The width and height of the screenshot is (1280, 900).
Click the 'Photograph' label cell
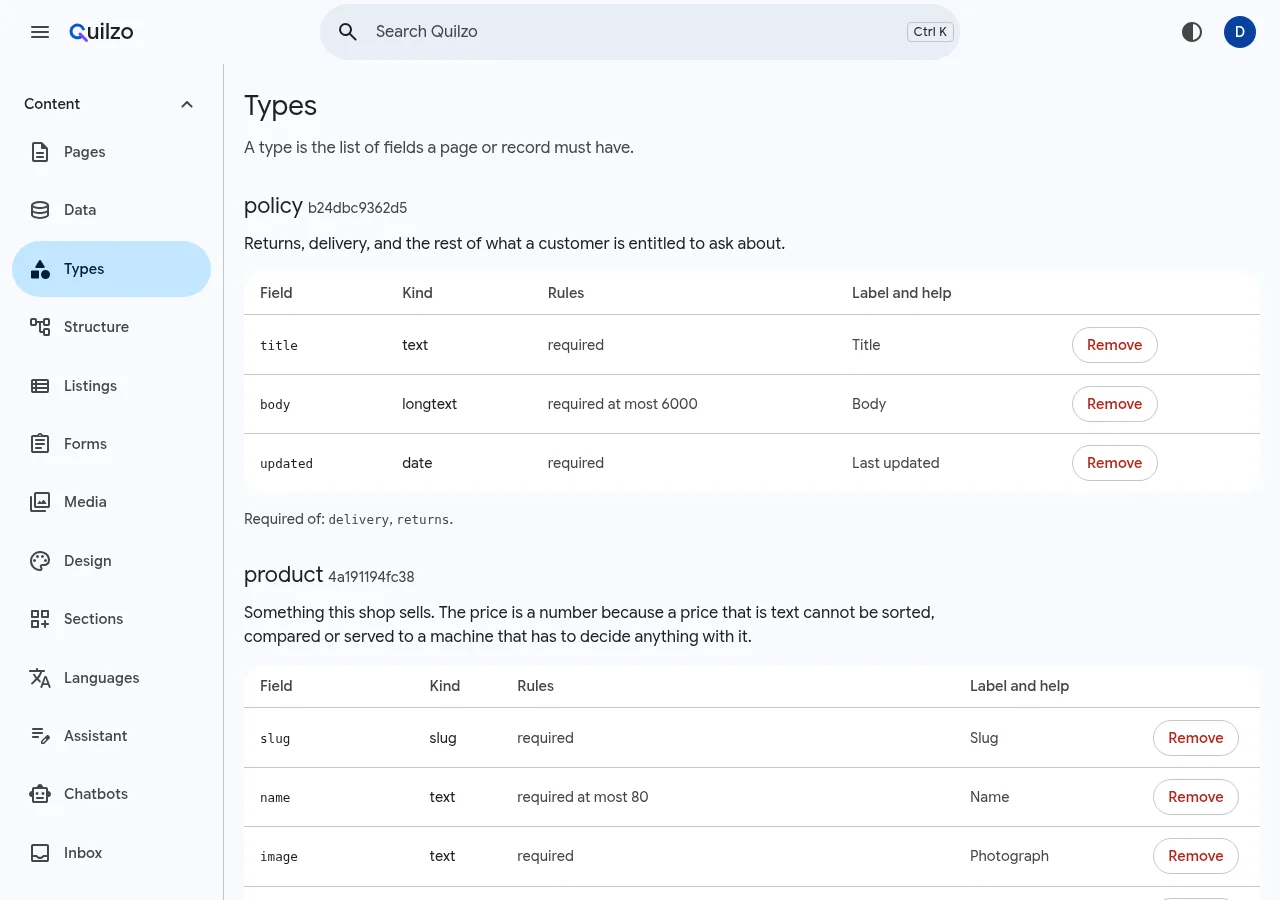pyautogui.click(x=1009, y=856)
